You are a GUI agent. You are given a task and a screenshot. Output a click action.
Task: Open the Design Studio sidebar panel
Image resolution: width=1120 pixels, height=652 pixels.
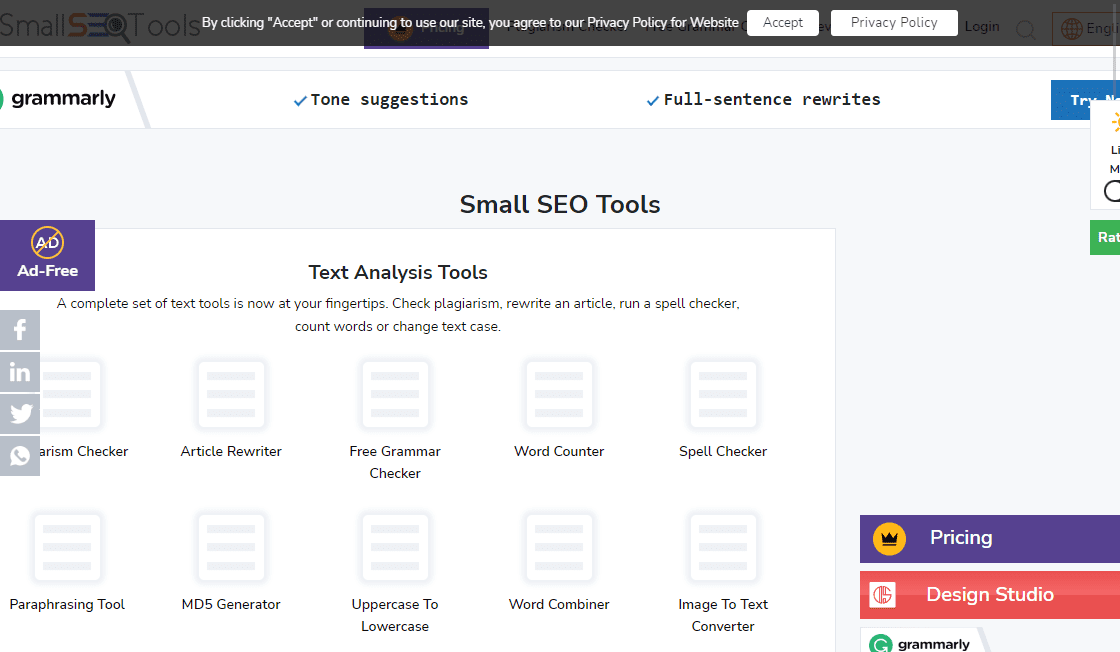pos(990,594)
